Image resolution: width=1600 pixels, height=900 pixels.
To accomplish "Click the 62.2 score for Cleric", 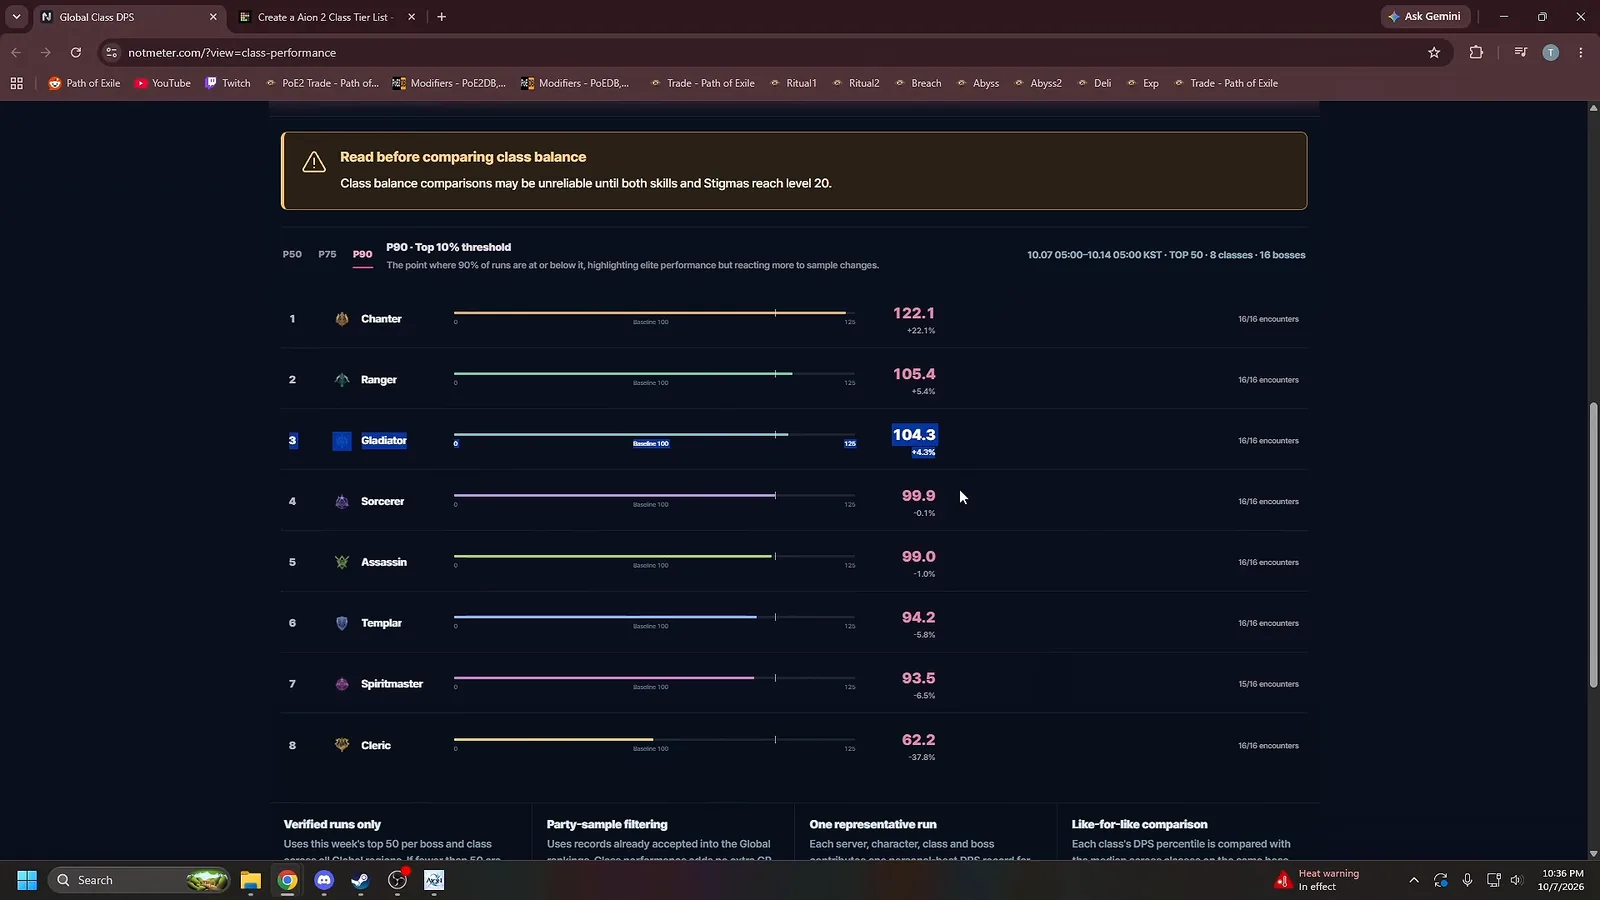I will 918,740.
